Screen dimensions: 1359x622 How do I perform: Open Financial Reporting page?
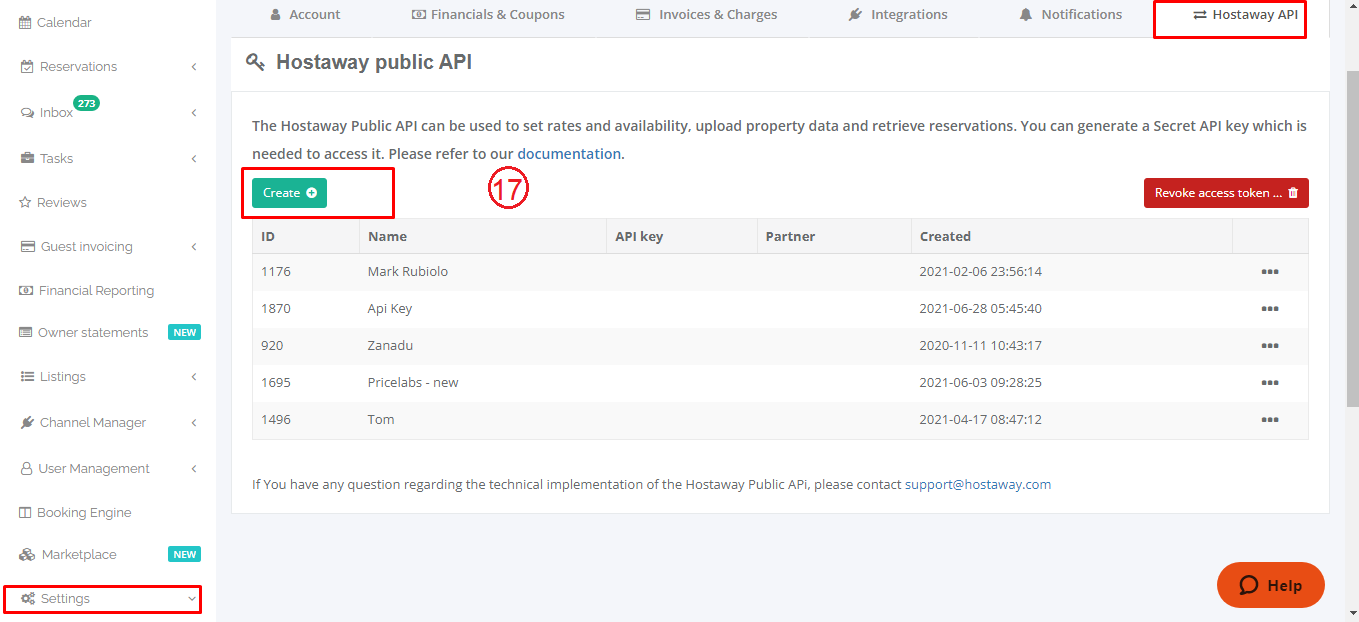87,290
